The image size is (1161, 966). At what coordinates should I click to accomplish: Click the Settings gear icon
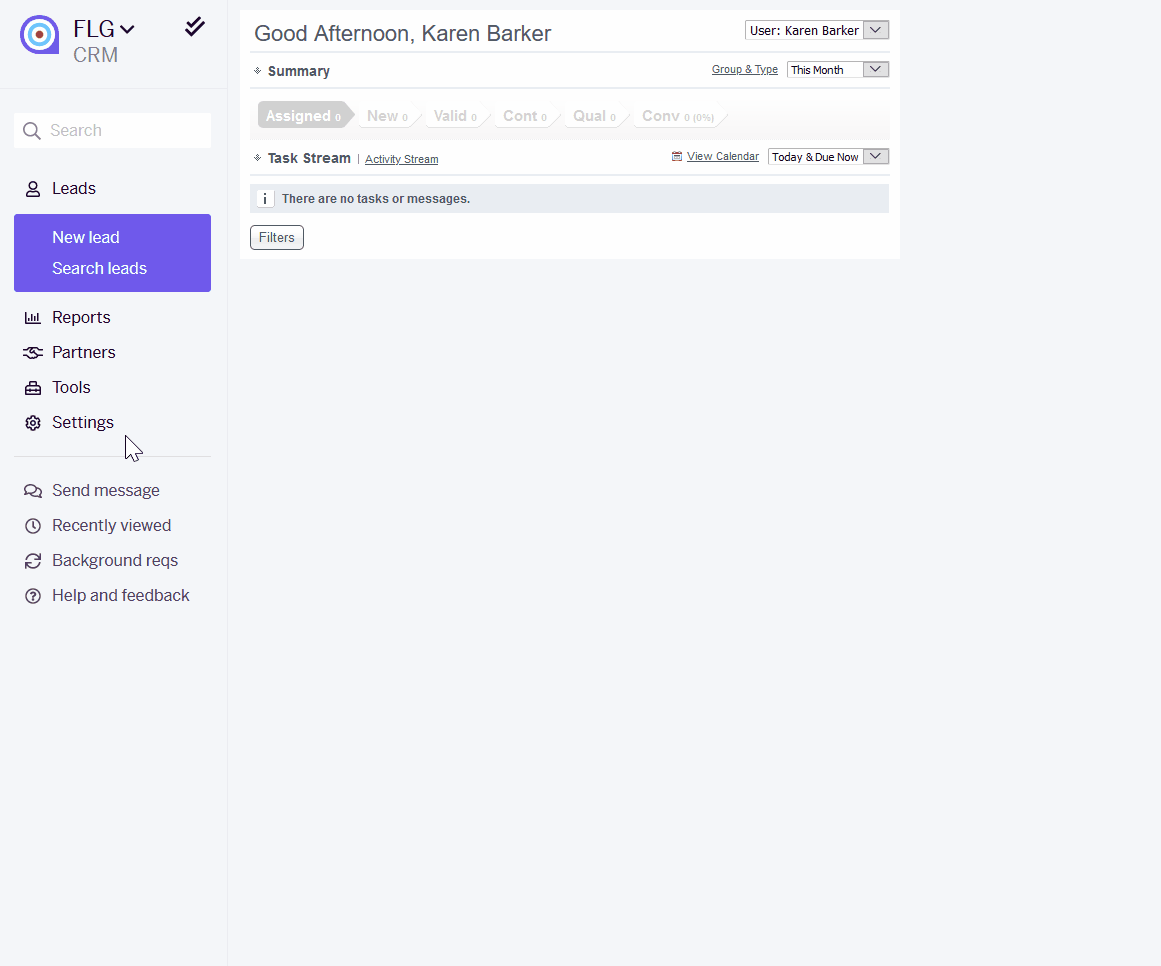33,423
